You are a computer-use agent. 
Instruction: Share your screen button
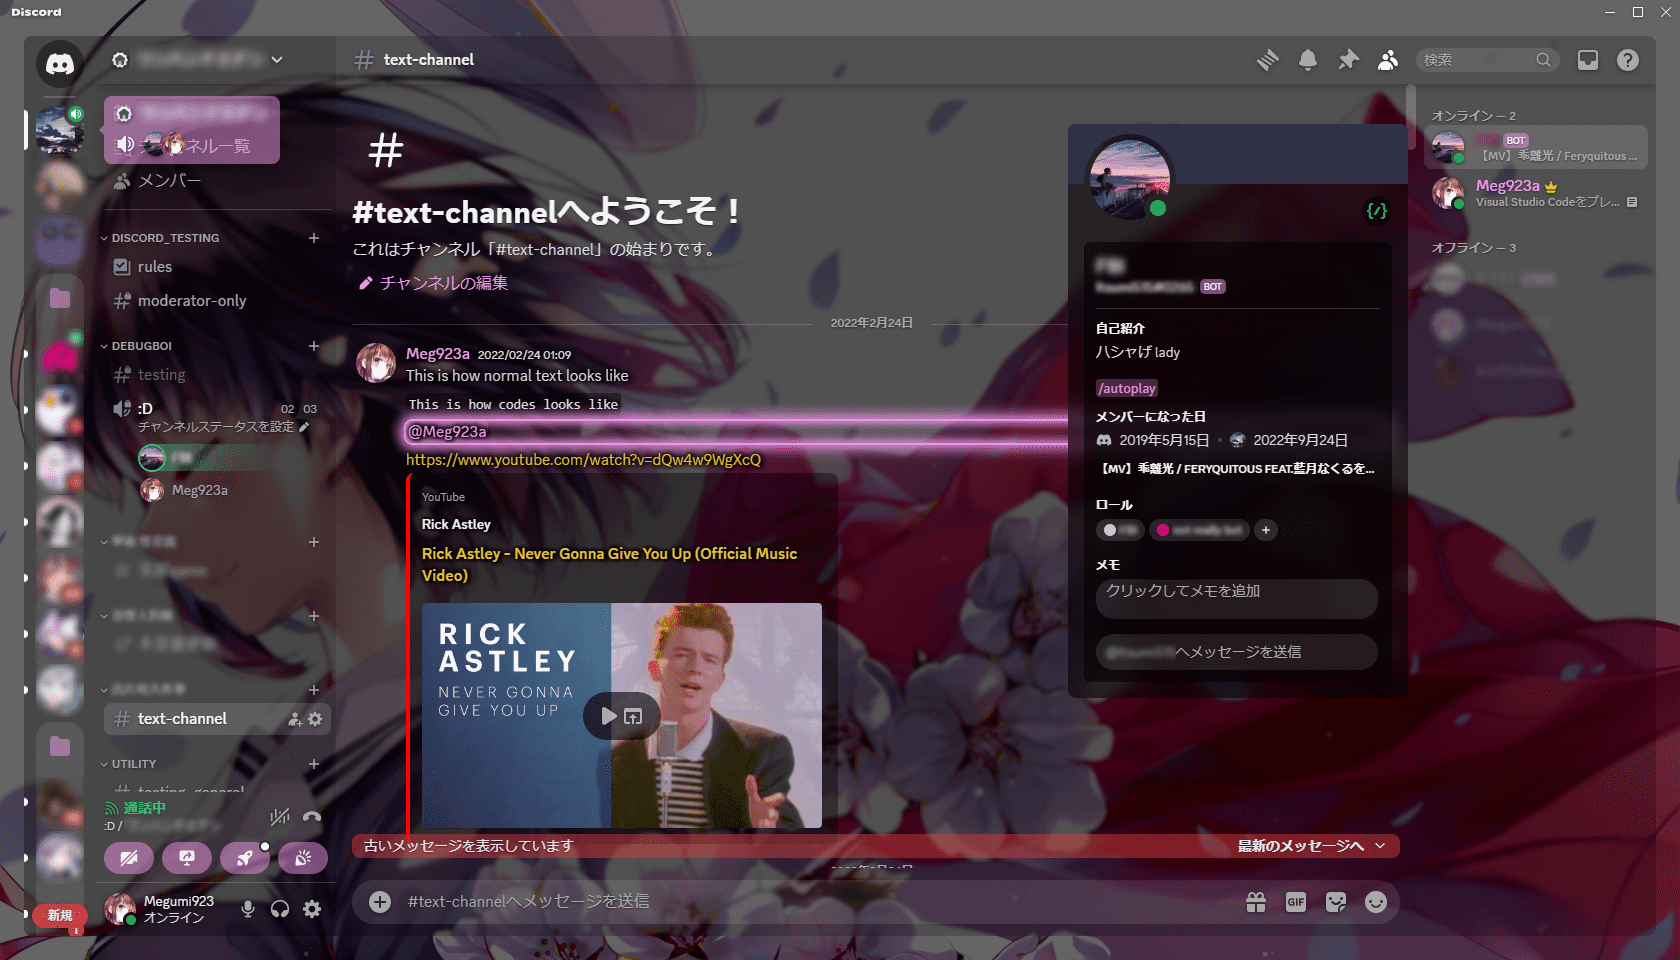187,858
